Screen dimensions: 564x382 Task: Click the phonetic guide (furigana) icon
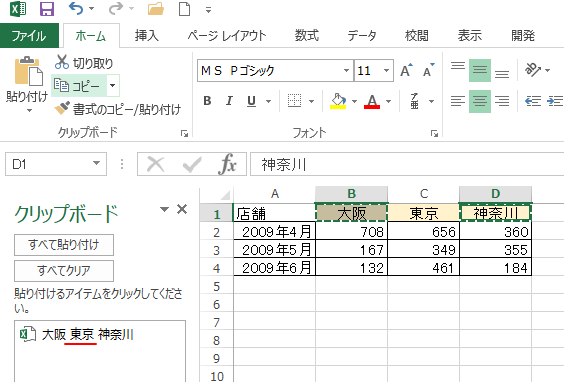pyautogui.click(x=414, y=101)
